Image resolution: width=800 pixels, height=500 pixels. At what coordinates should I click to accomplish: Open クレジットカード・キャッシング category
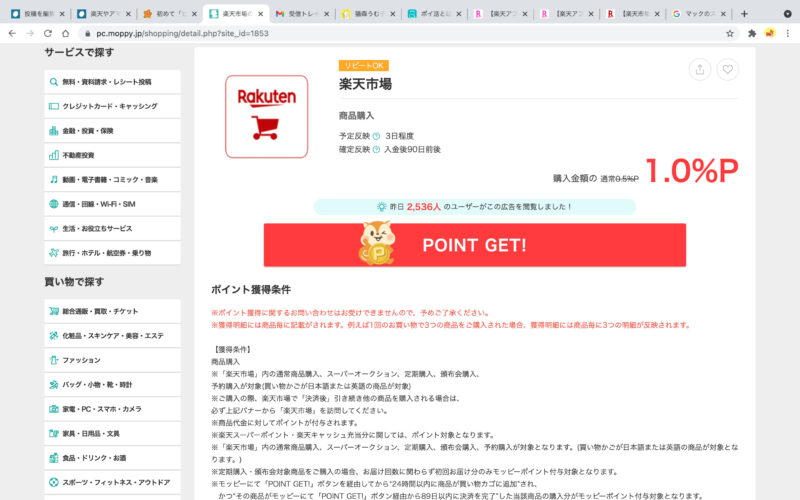112,106
